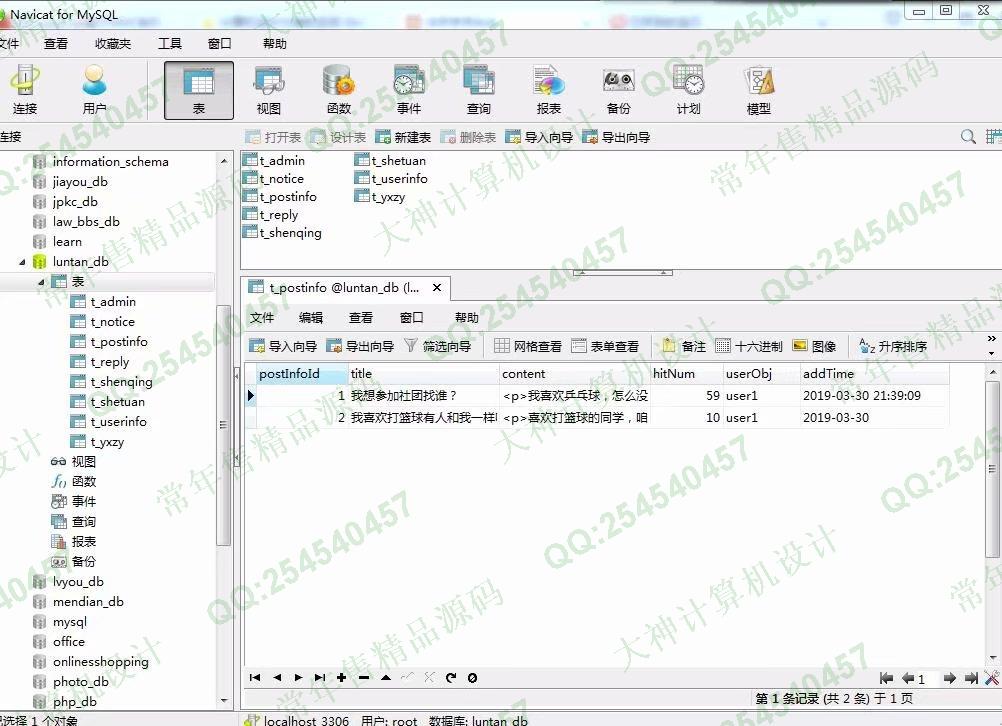Open the 视图 (View) toolbar icon
The image size is (1002, 726).
click(268, 89)
